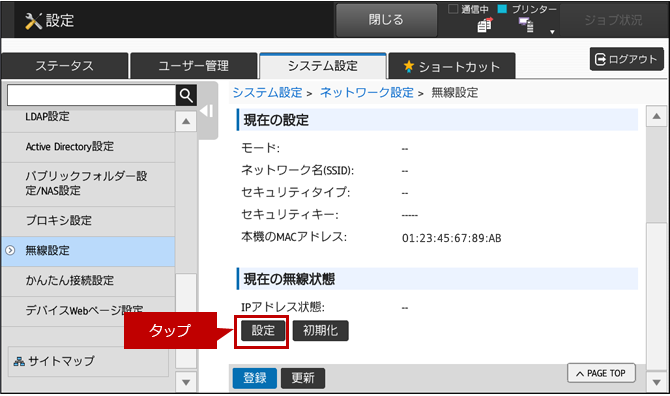This screenshot has height=396, width=670.
Task: Click the star icon on ショートカット tab
Action: (x=409, y=66)
